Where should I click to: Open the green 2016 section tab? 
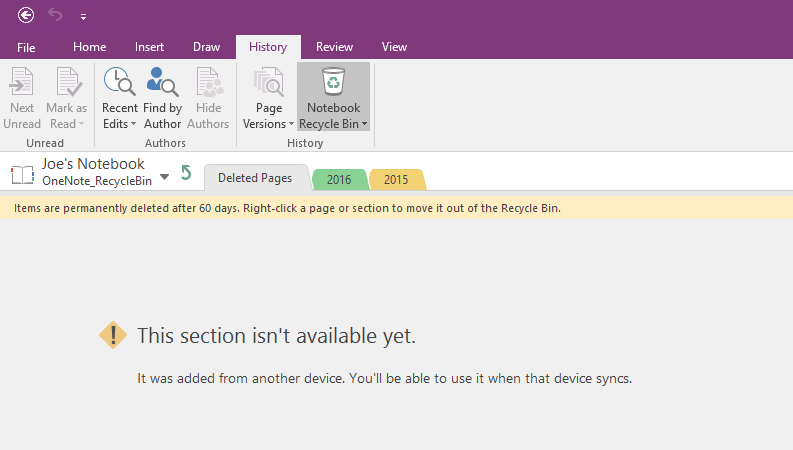click(x=339, y=179)
